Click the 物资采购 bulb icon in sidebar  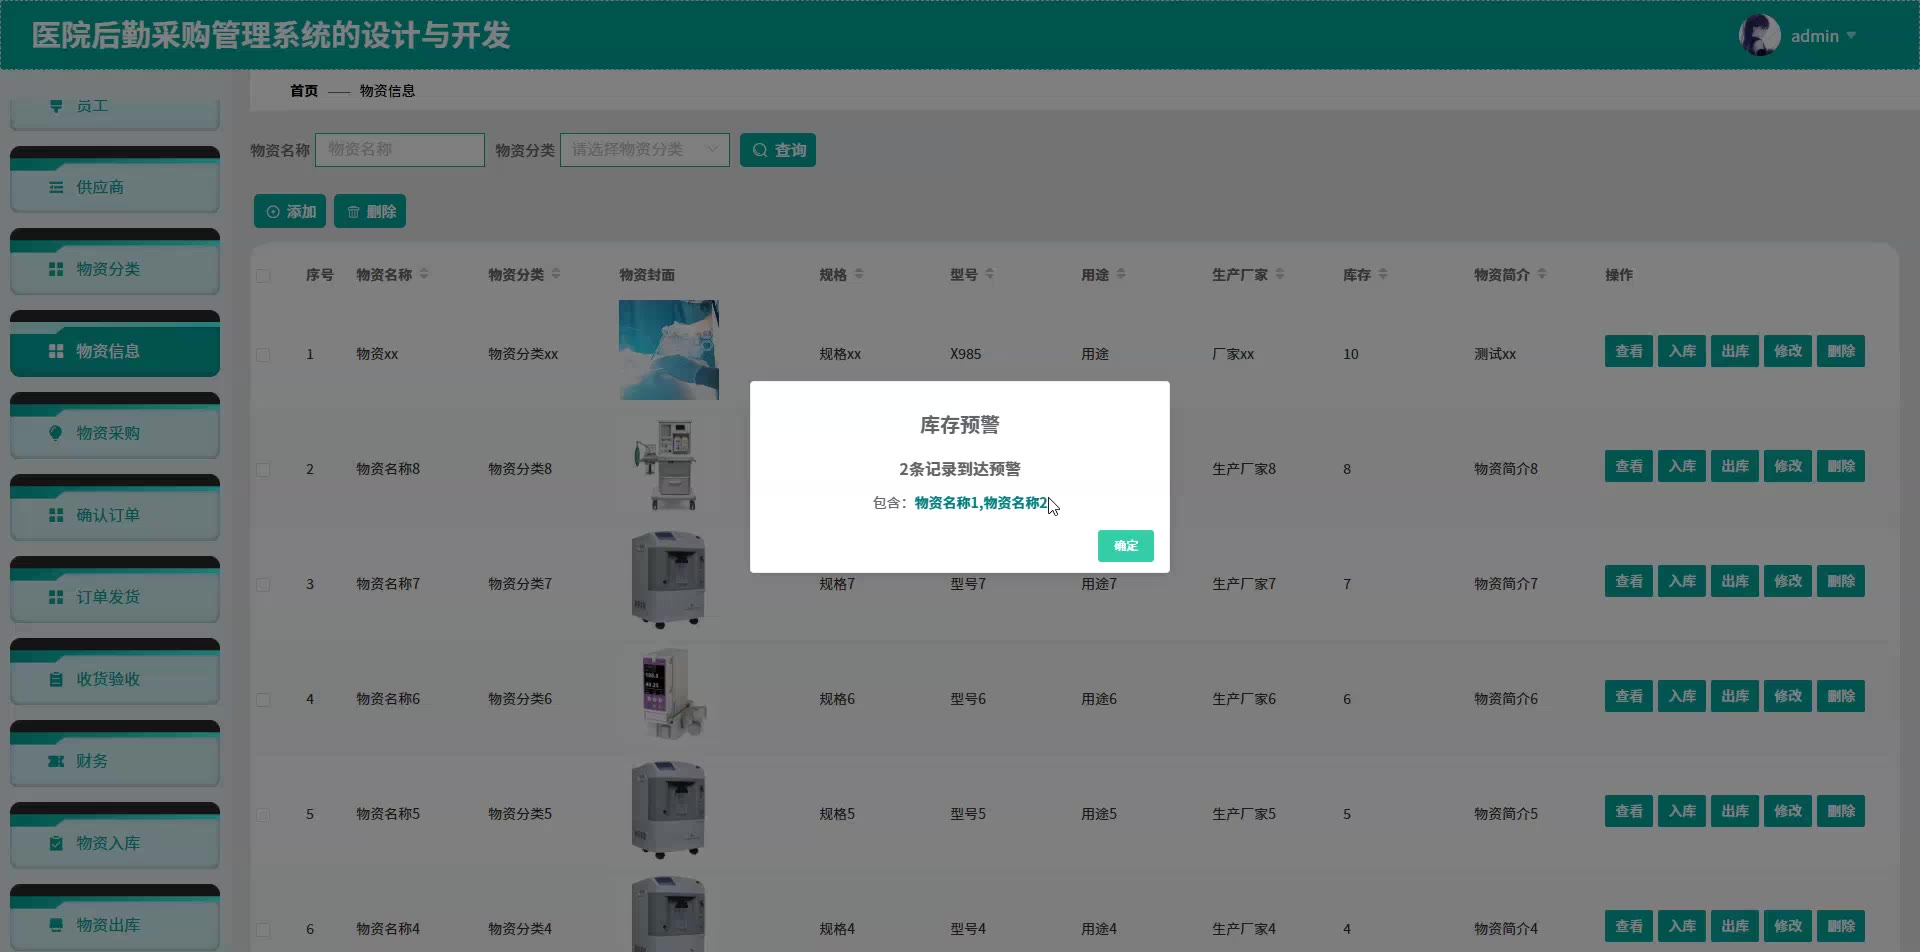(x=56, y=433)
